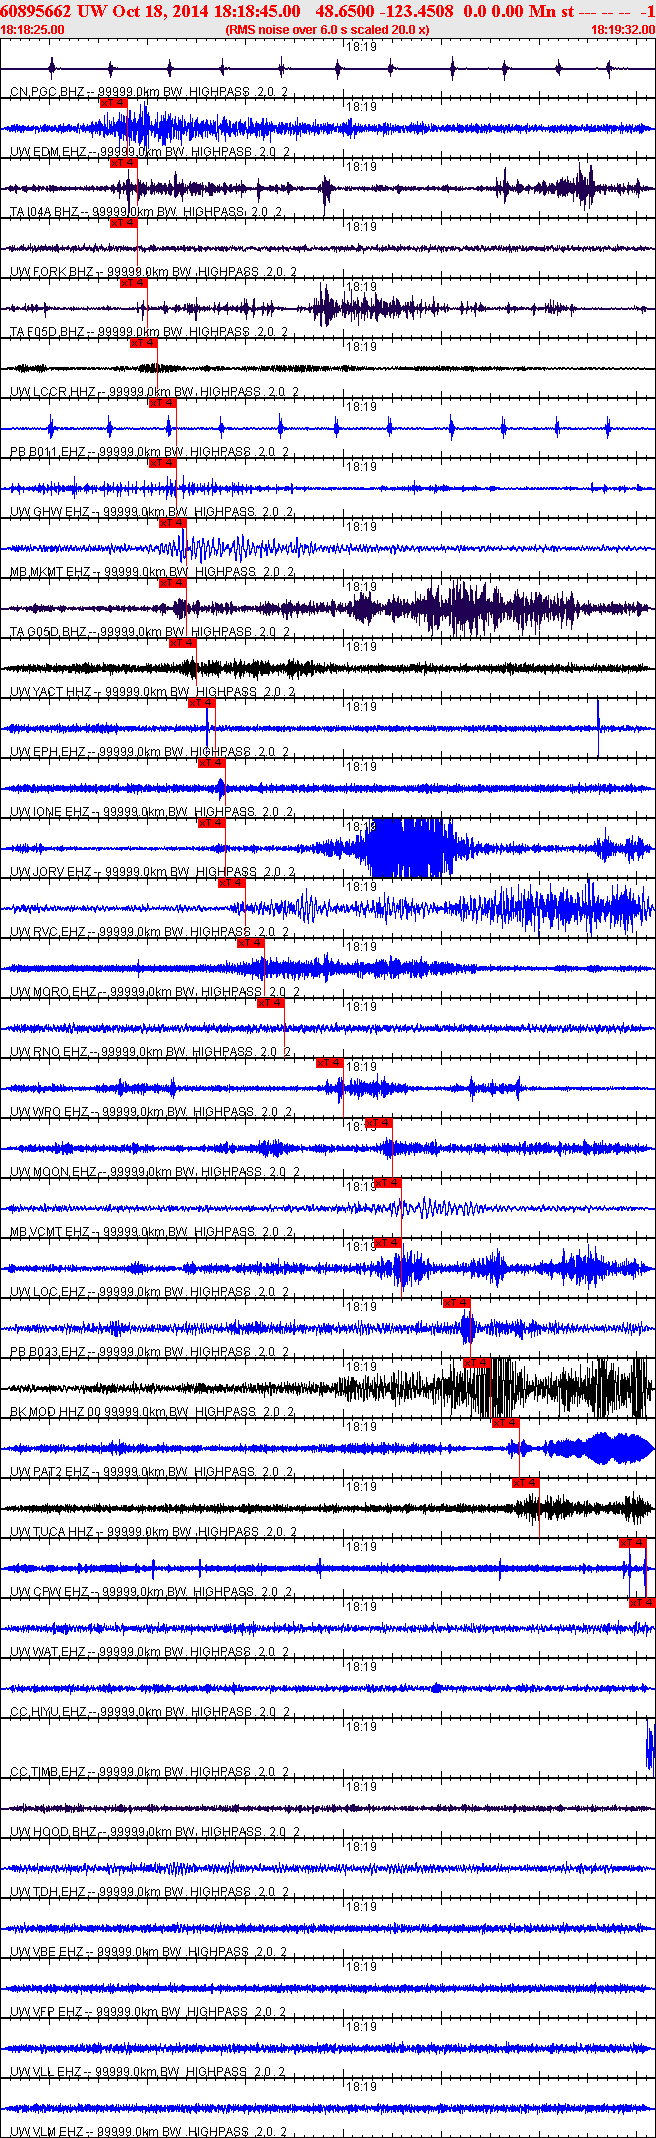
Task: Click the CC.TIMB.EHZ station label
Action: pyautogui.click(x=49, y=1772)
